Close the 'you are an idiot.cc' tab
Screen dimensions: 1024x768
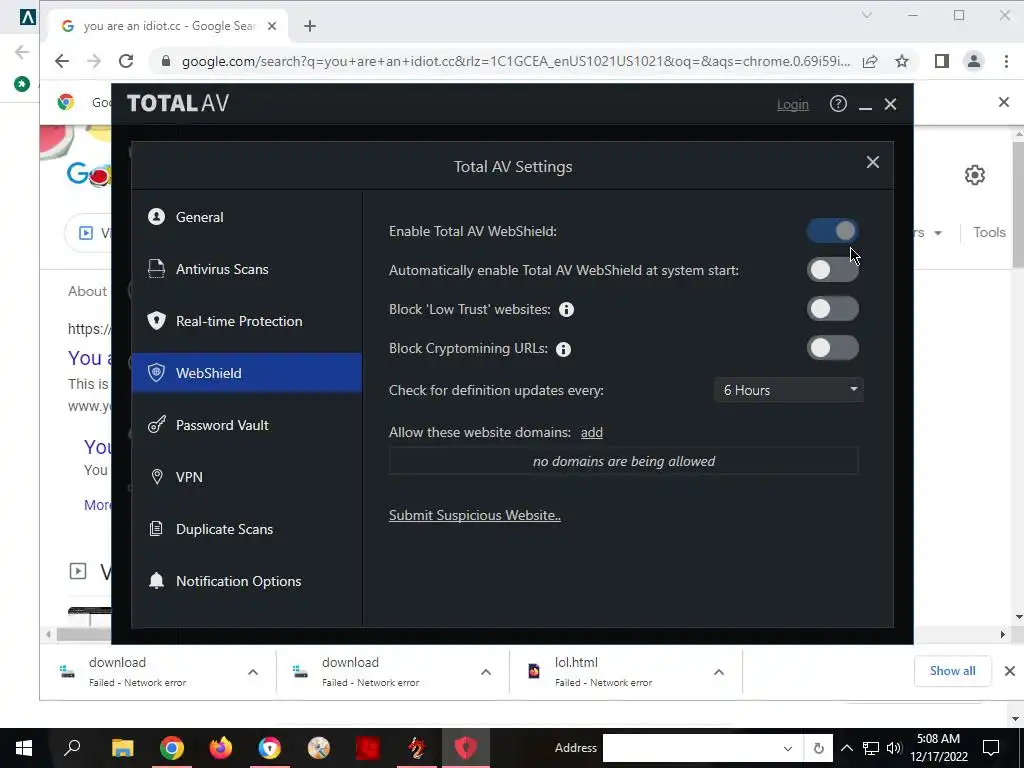[272, 26]
